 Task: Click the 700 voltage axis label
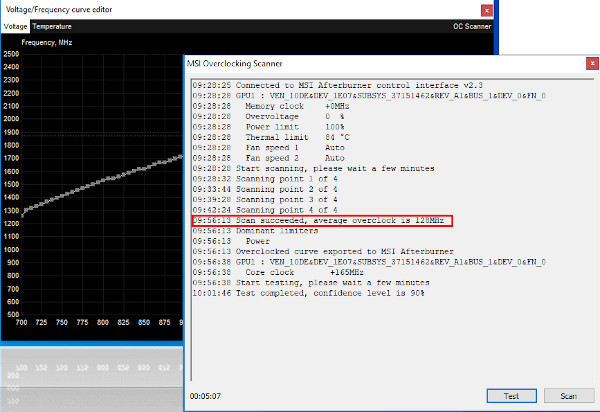21,322
